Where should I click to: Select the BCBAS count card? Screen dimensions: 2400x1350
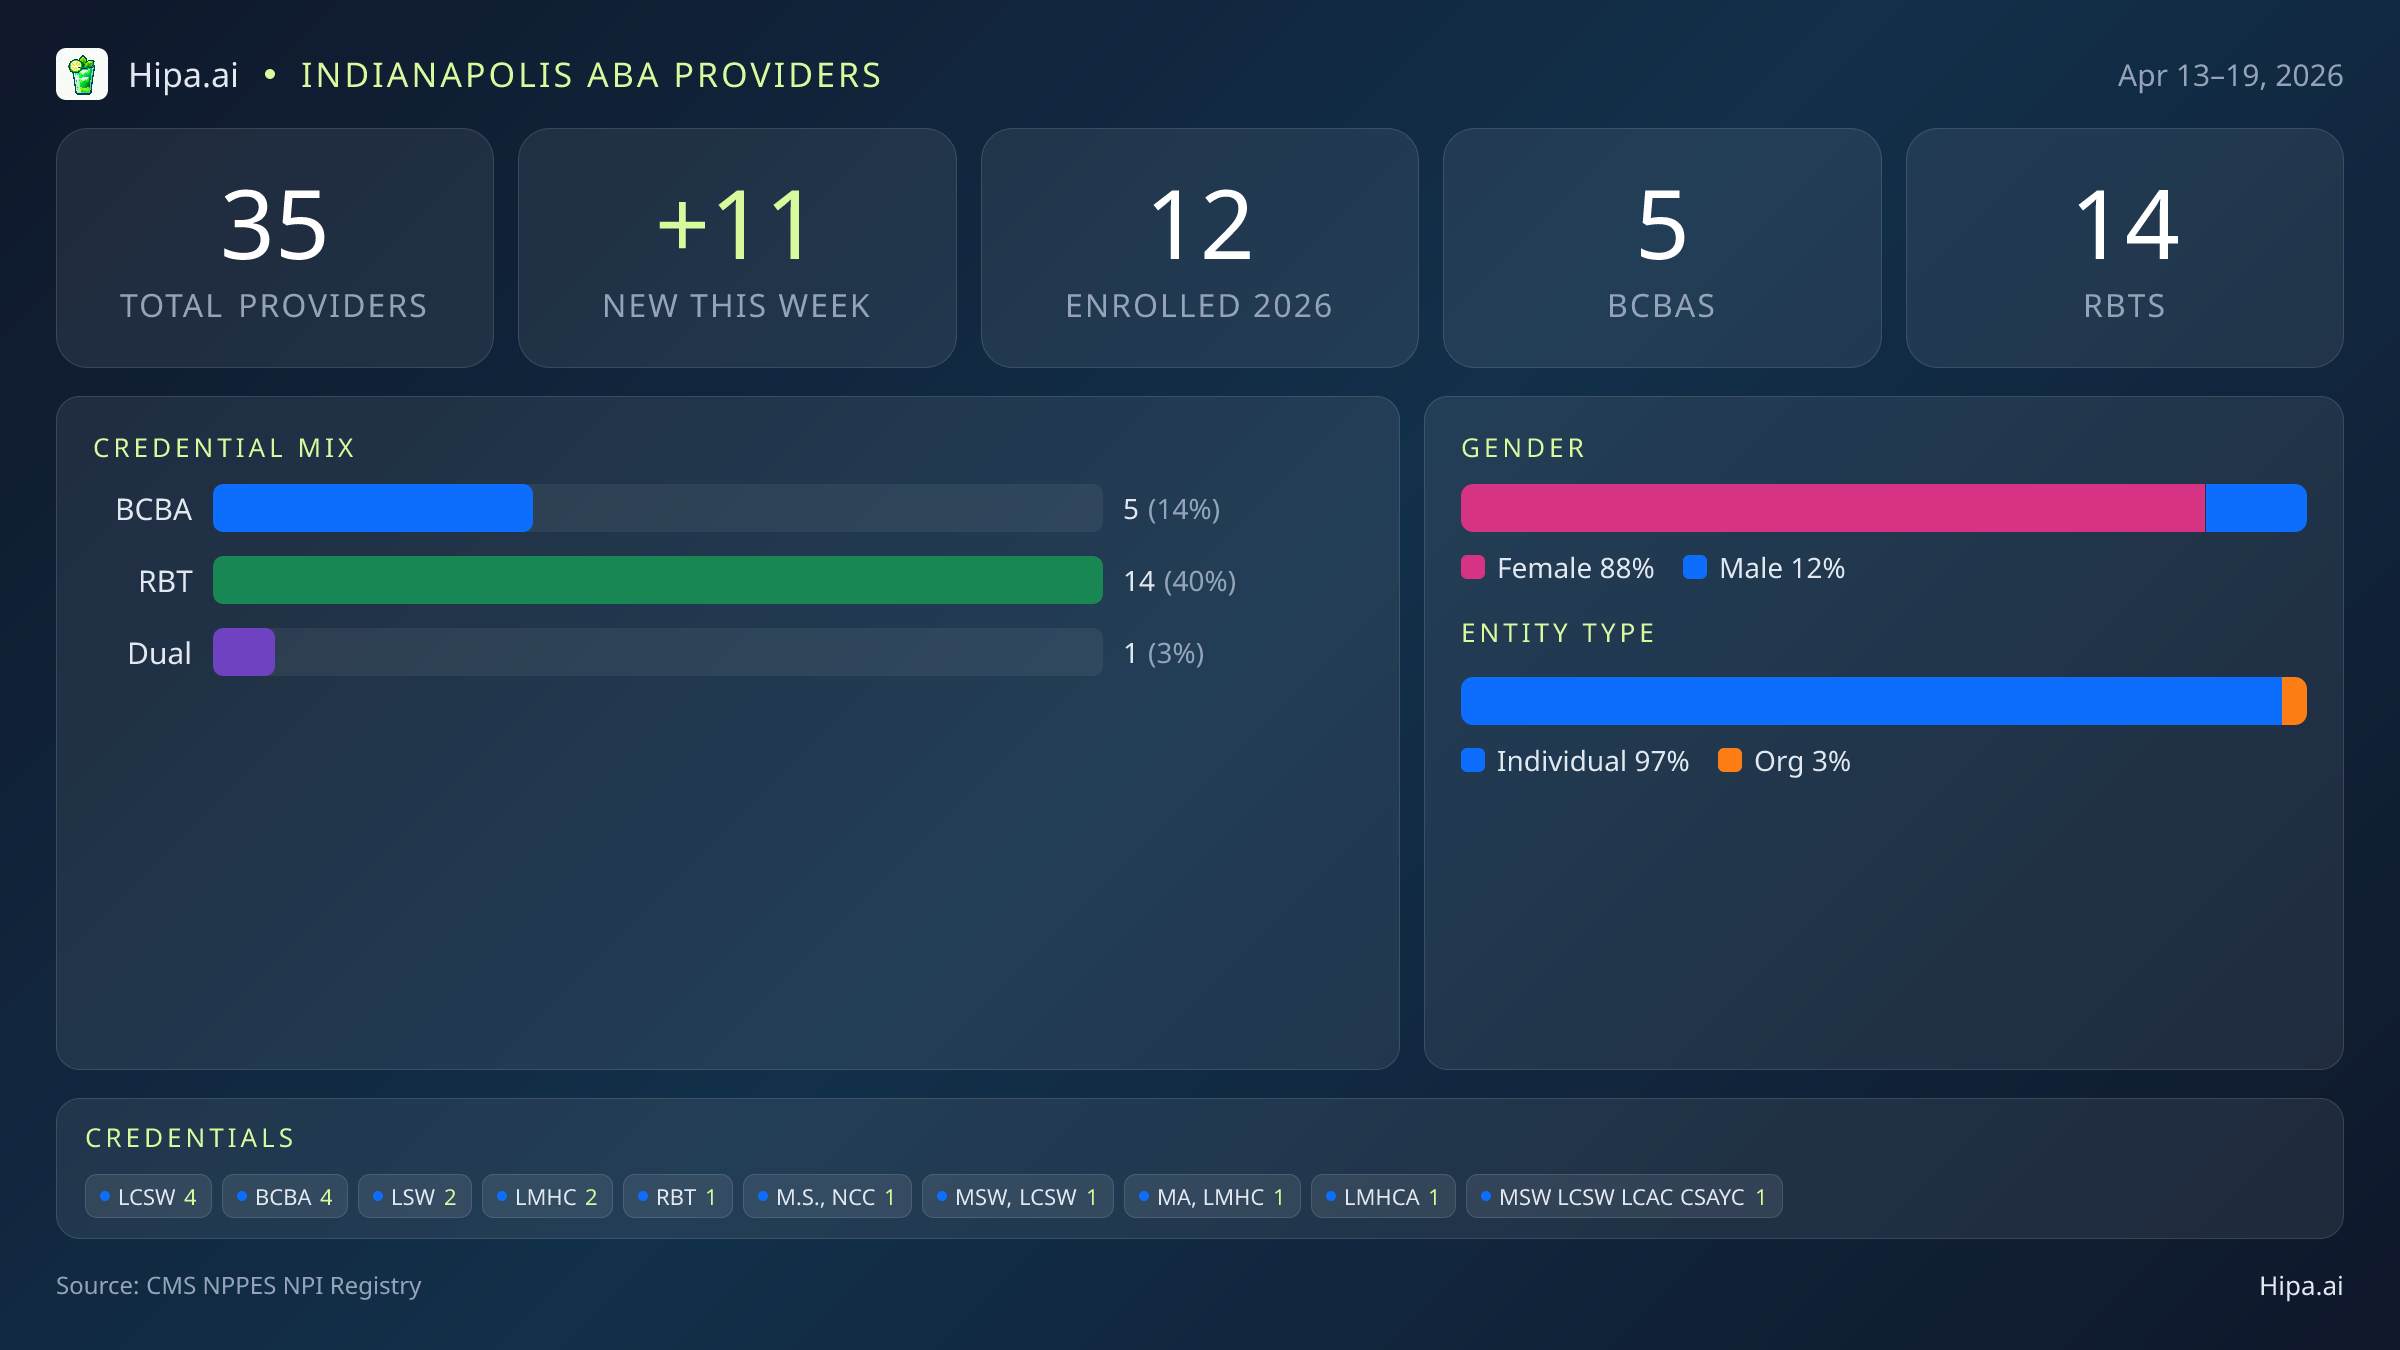[x=1662, y=247]
